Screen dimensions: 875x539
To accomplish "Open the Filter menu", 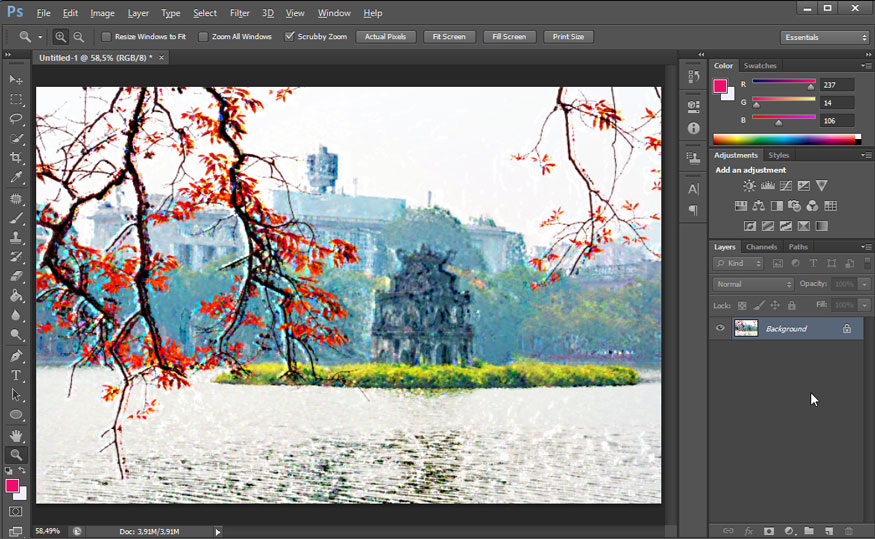I will click(240, 13).
